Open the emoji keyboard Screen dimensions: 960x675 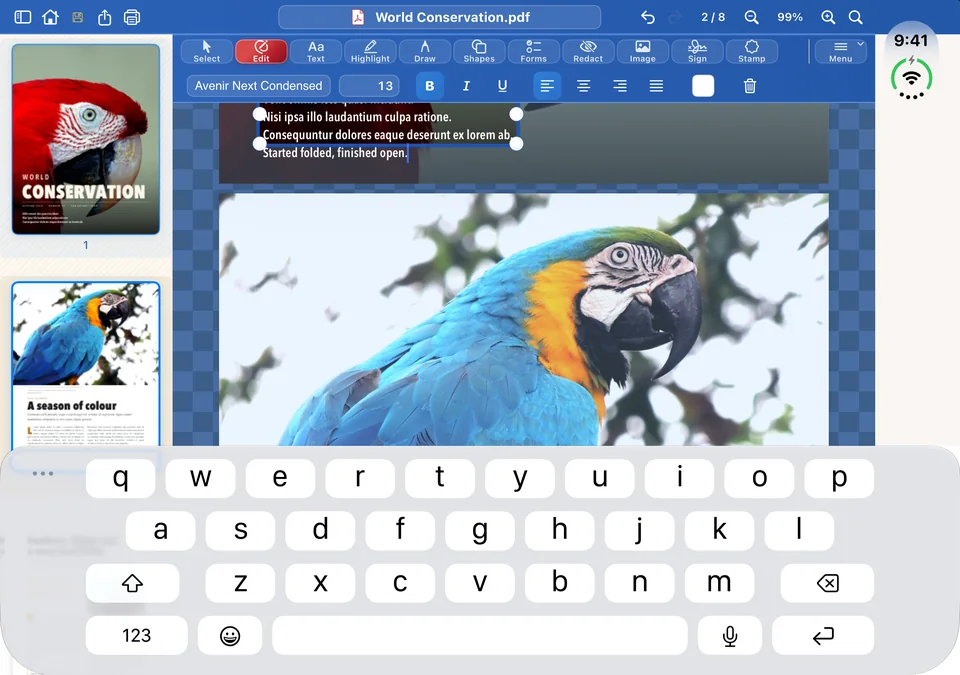click(x=230, y=635)
